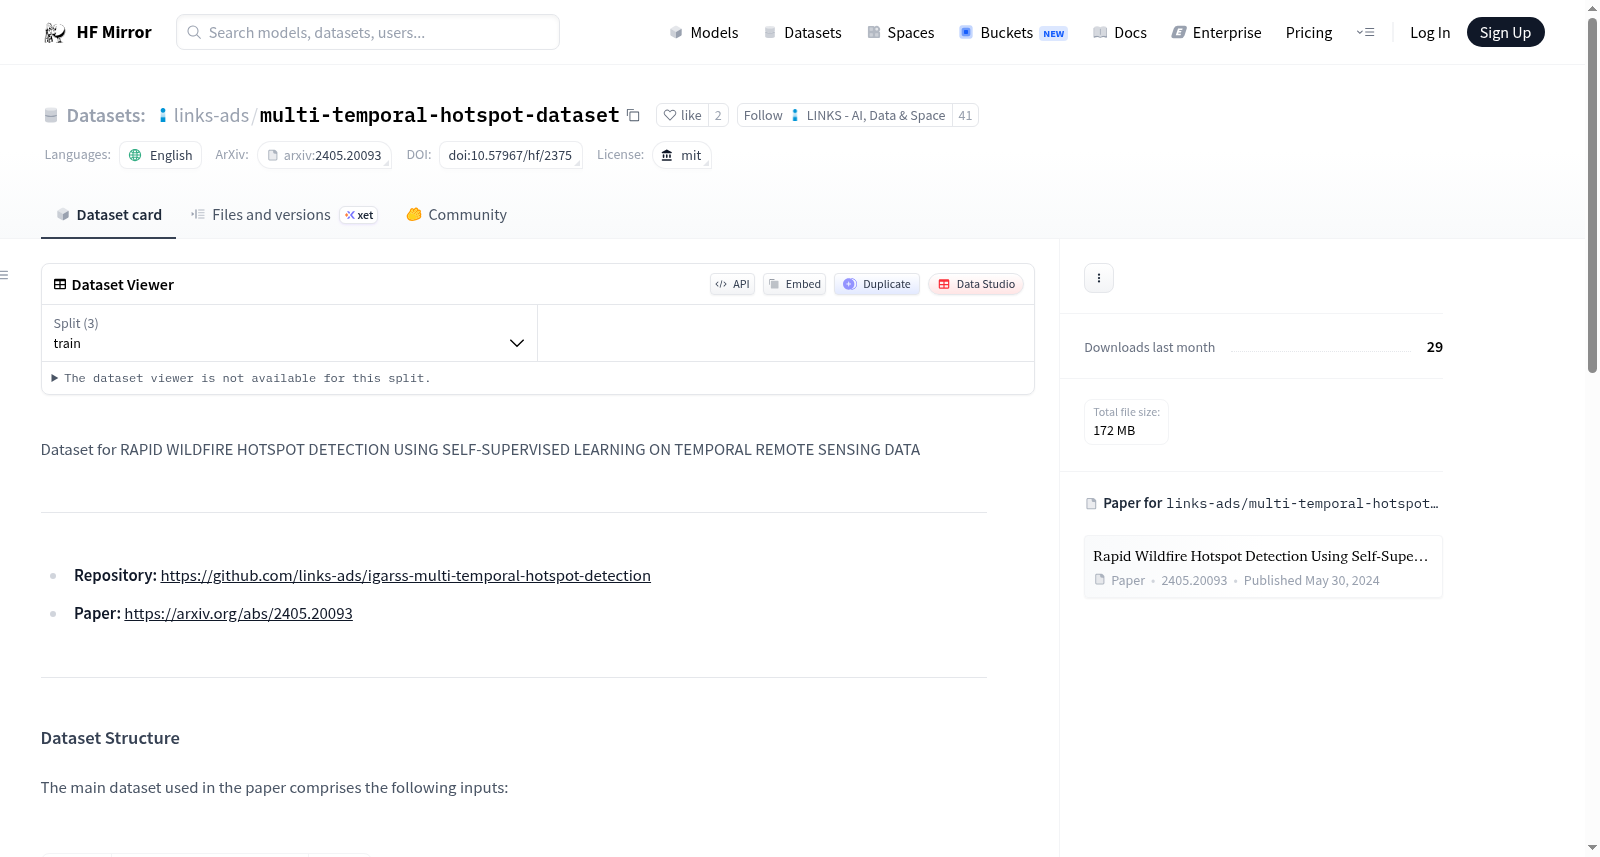Click the English language tag
This screenshot has height=857, width=1600.
coord(161,155)
